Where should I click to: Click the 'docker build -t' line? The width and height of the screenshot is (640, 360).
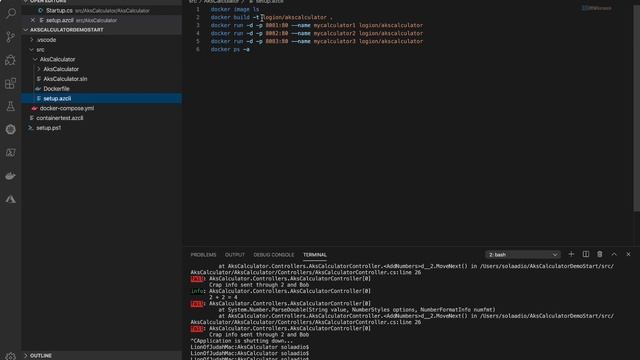[271, 17]
